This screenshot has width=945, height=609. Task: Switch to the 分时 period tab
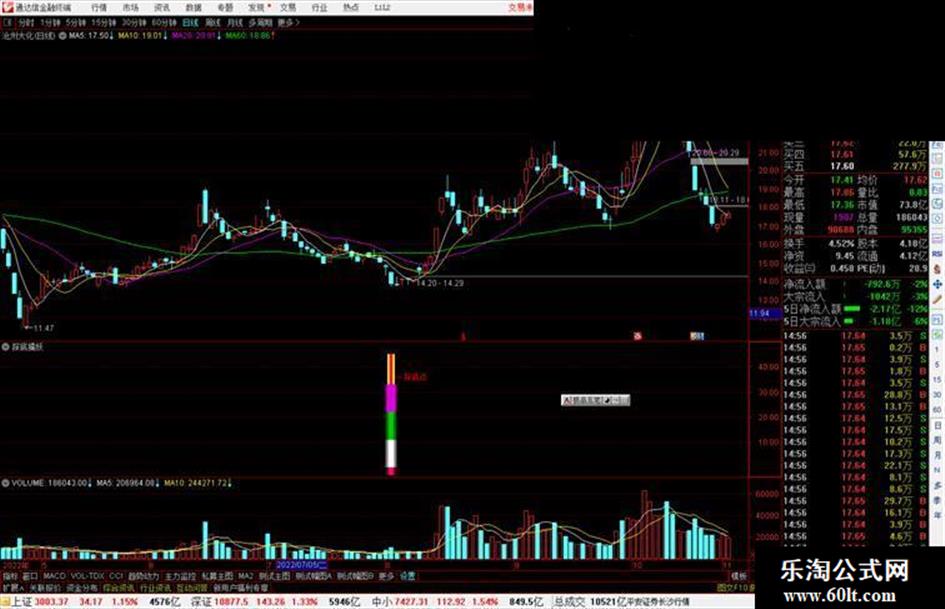pyautogui.click(x=26, y=23)
